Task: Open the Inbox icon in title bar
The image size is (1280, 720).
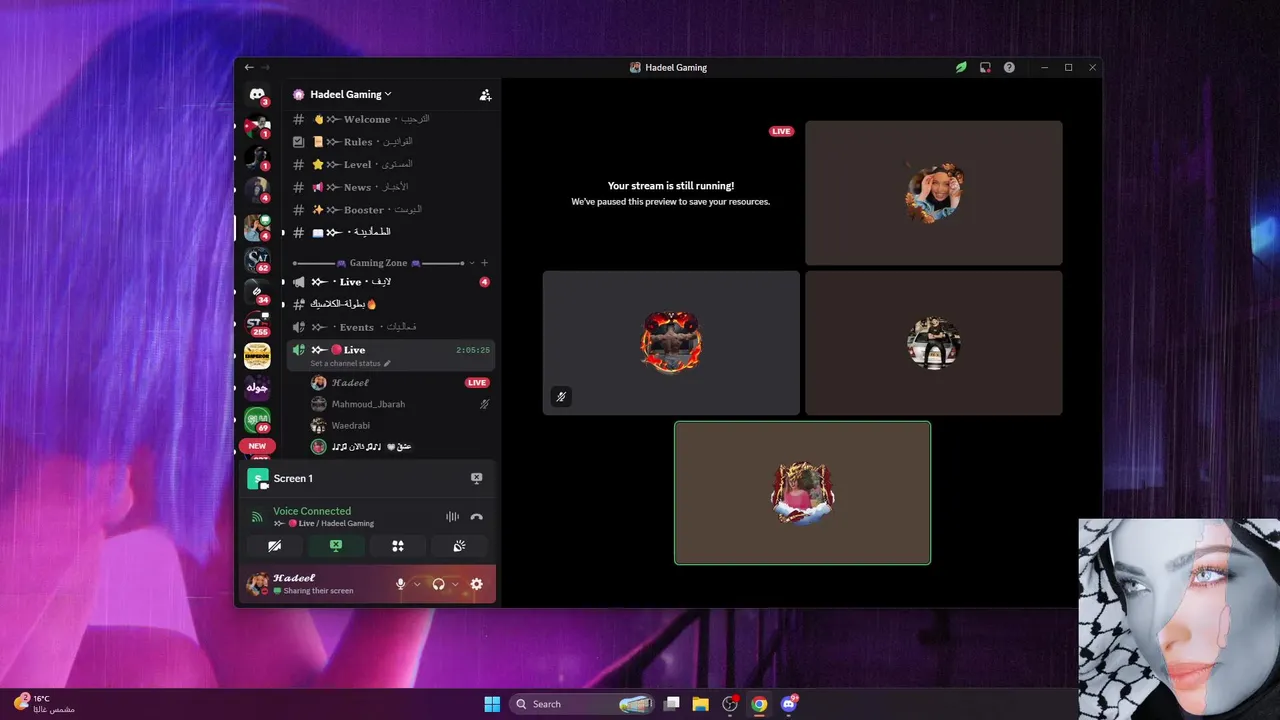Action: click(x=985, y=67)
